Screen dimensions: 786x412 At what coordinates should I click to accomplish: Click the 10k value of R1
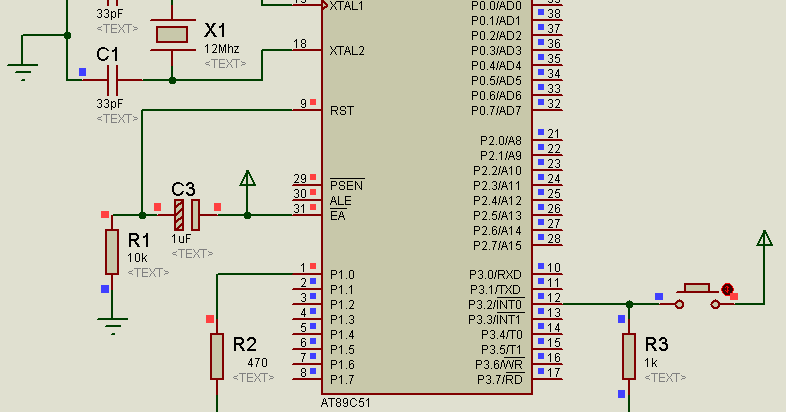pyautogui.click(x=137, y=258)
